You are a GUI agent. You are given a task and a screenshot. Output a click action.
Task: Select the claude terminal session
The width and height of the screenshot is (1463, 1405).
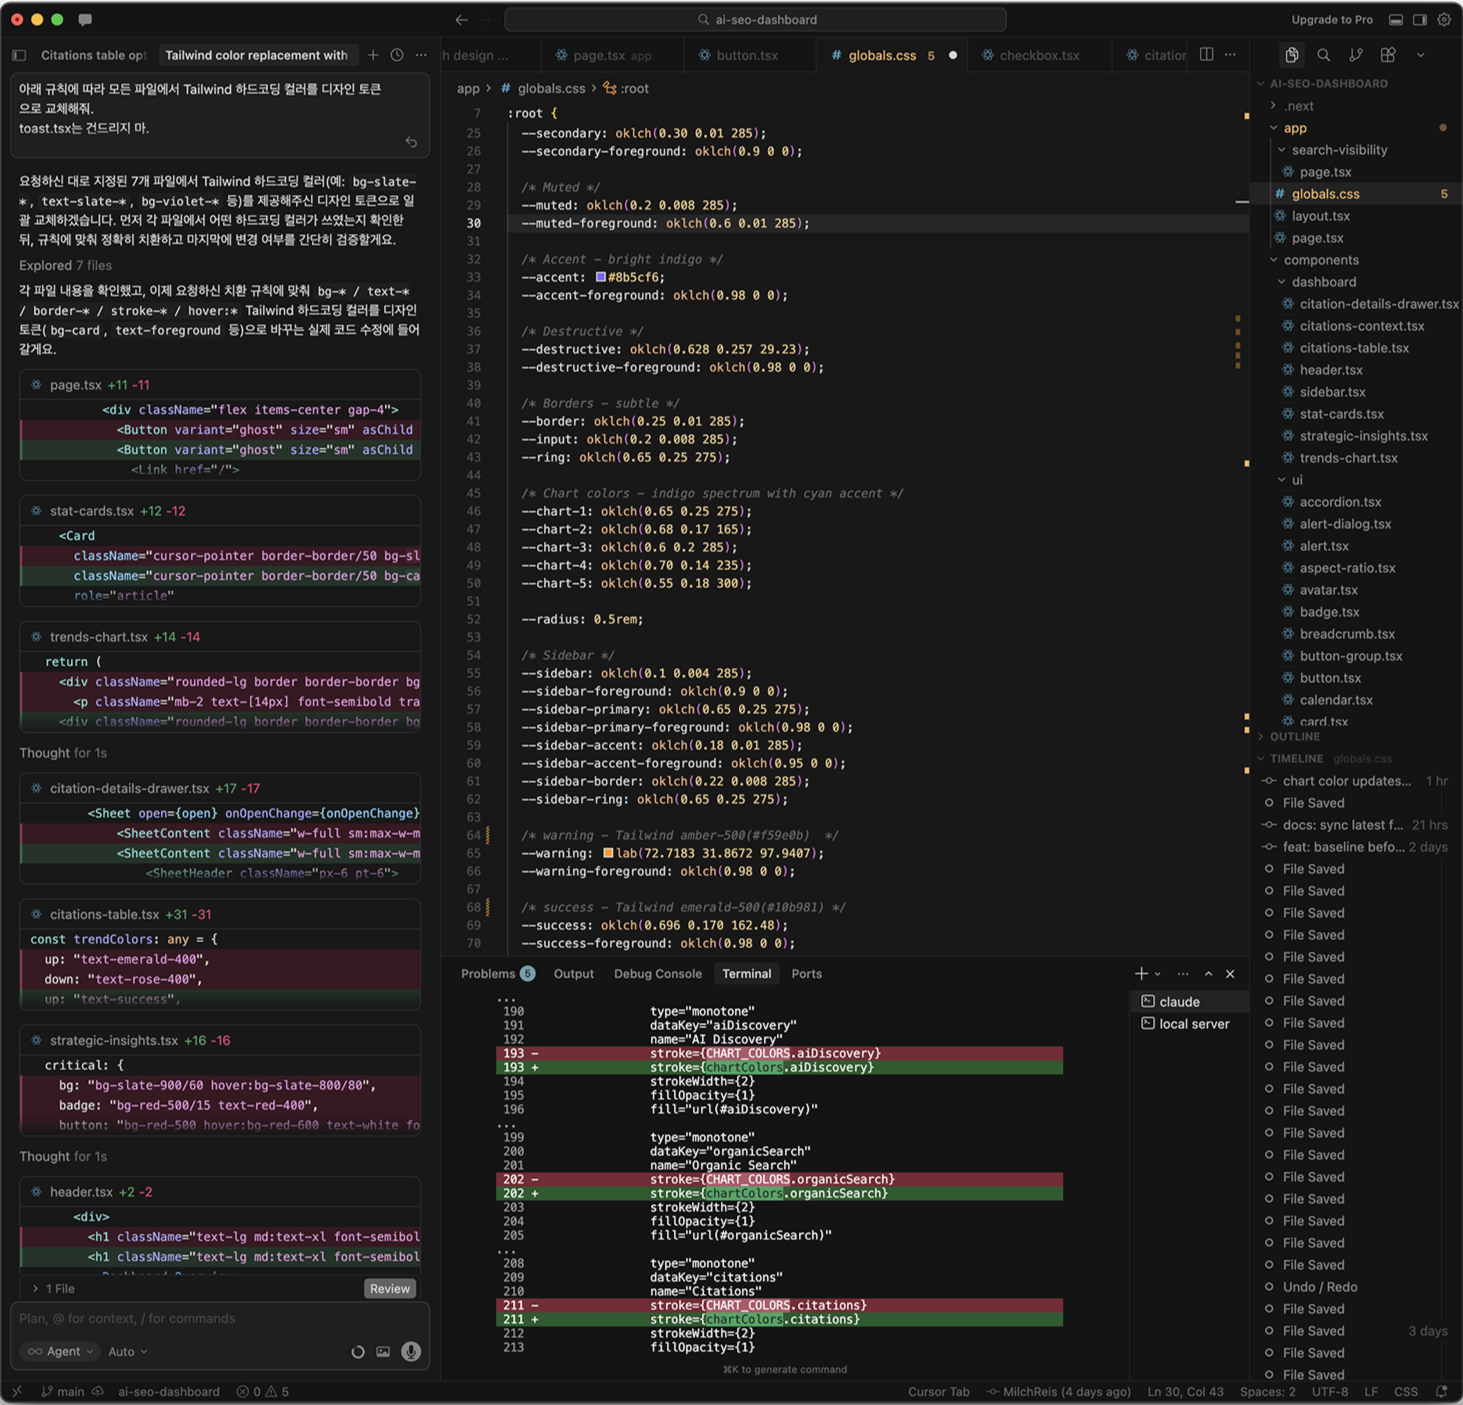pos(1190,1002)
